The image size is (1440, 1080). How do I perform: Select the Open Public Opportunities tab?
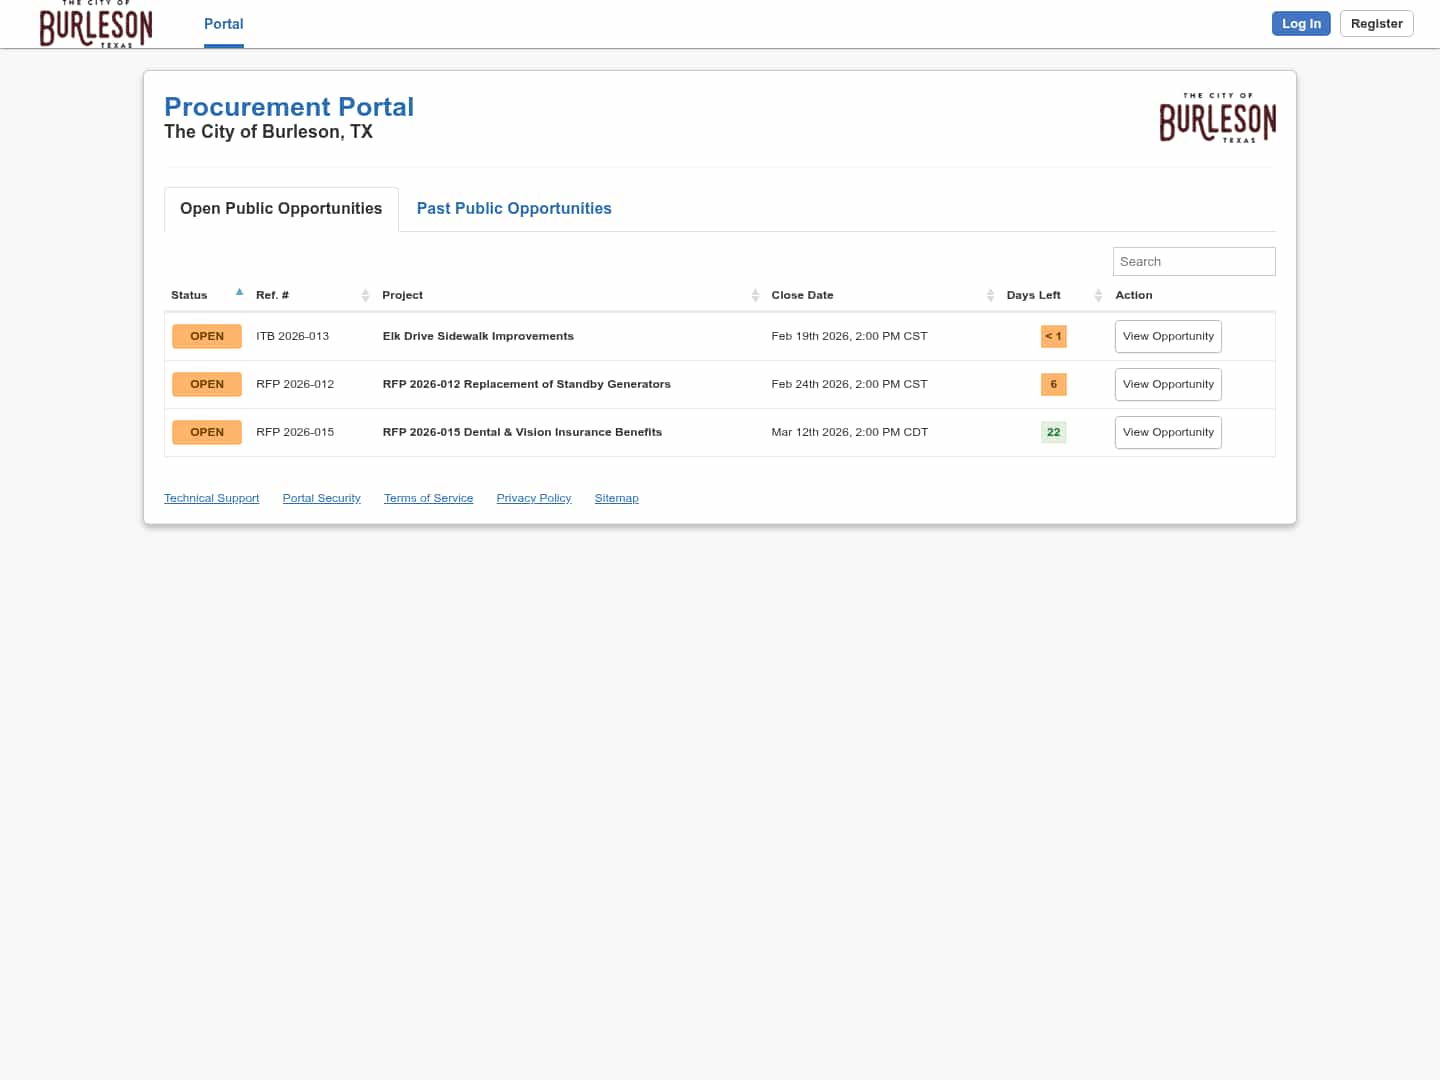pyautogui.click(x=281, y=208)
